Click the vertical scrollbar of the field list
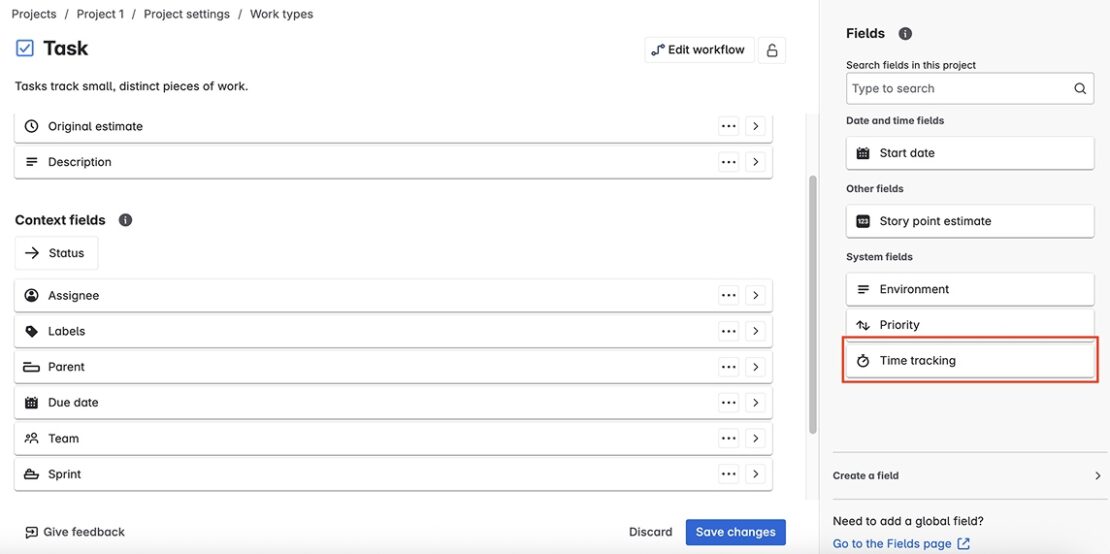 [x=813, y=304]
